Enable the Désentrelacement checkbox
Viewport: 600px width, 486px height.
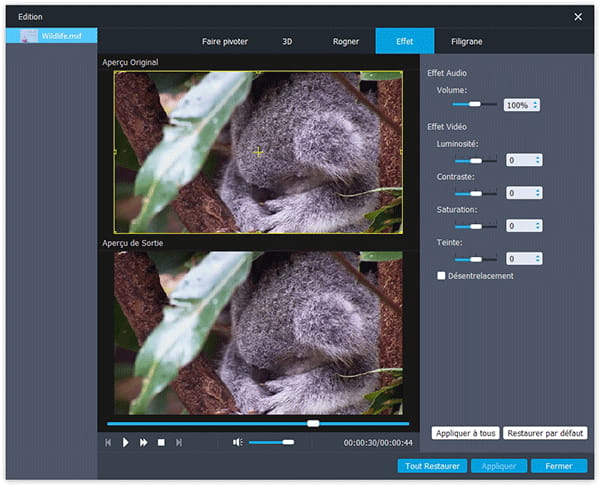tap(441, 276)
